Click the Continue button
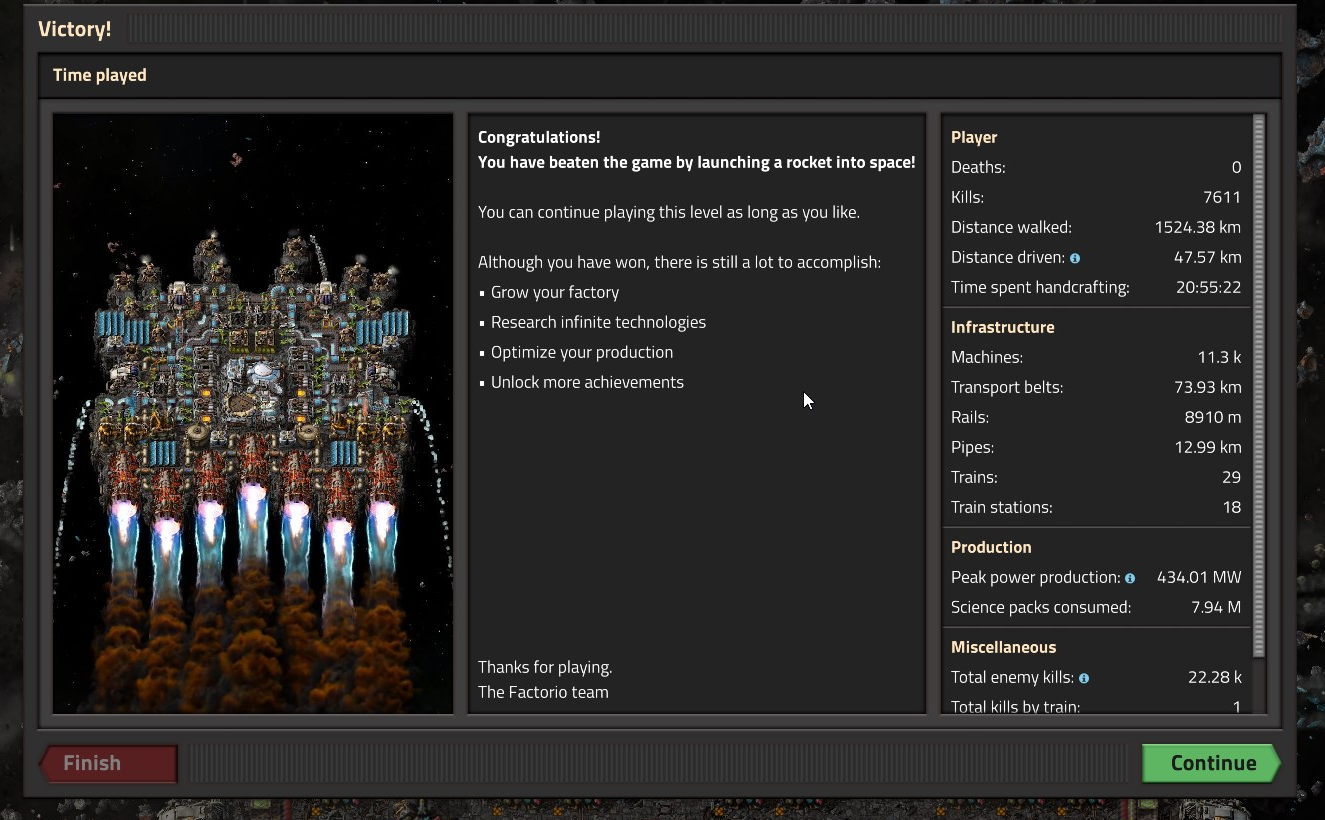This screenshot has height=820, width=1325. [1211, 763]
